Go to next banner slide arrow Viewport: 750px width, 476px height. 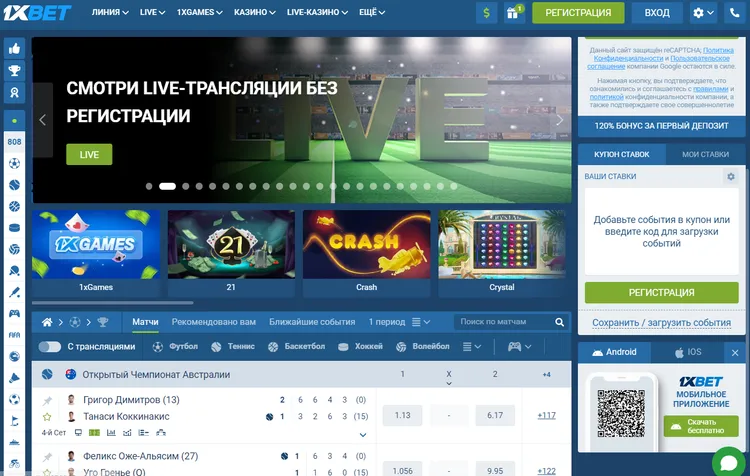pyautogui.click(x=559, y=120)
